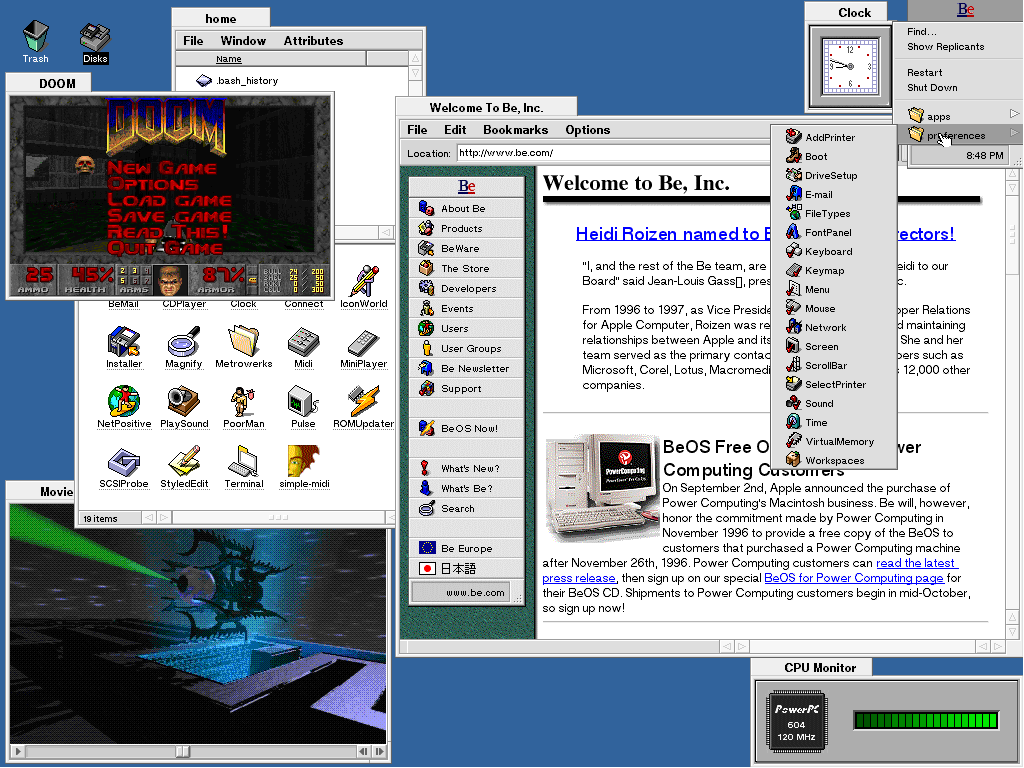Open Be Europe sidebar link
Viewport: 1024px width, 768px height.
pyautogui.click(x=467, y=548)
